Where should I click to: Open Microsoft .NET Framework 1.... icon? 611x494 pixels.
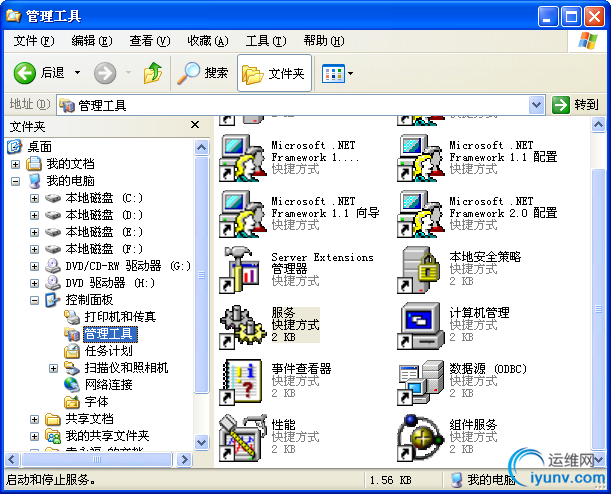[243, 158]
